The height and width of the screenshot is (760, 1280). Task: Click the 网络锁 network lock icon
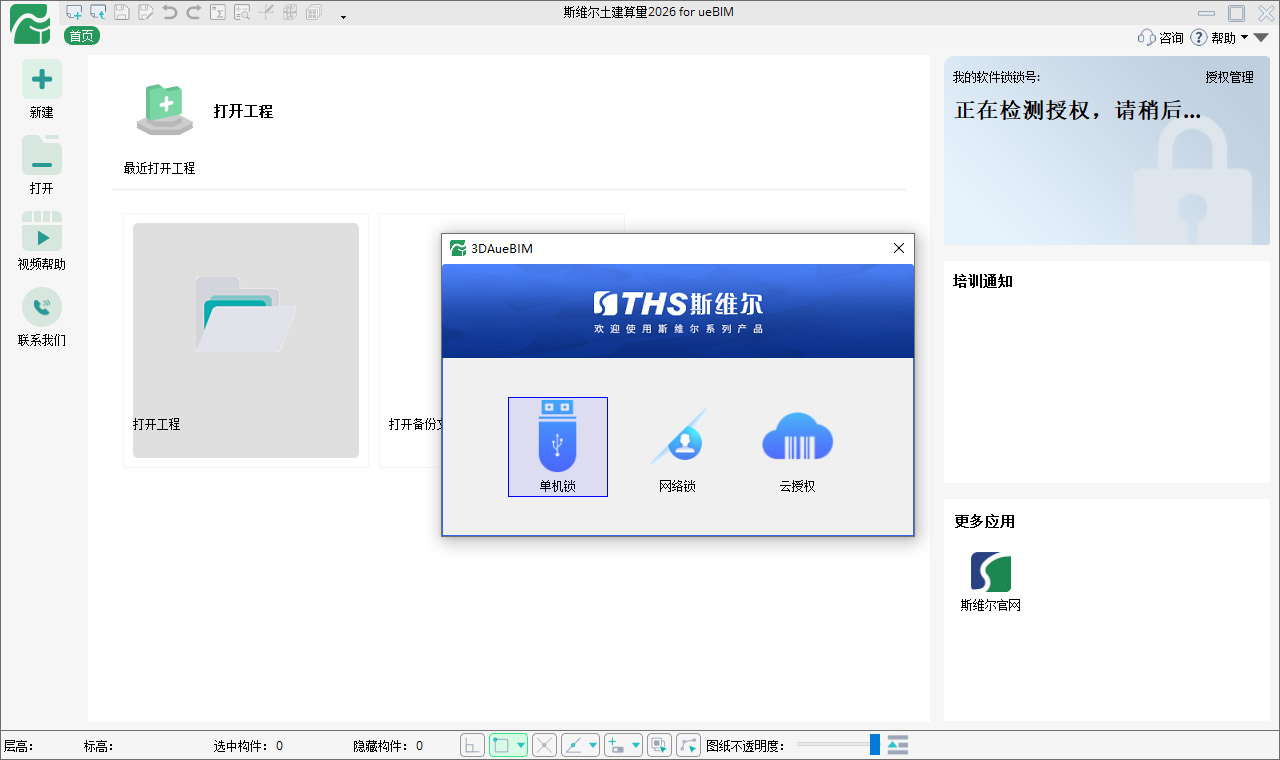[x=677, y=446]
